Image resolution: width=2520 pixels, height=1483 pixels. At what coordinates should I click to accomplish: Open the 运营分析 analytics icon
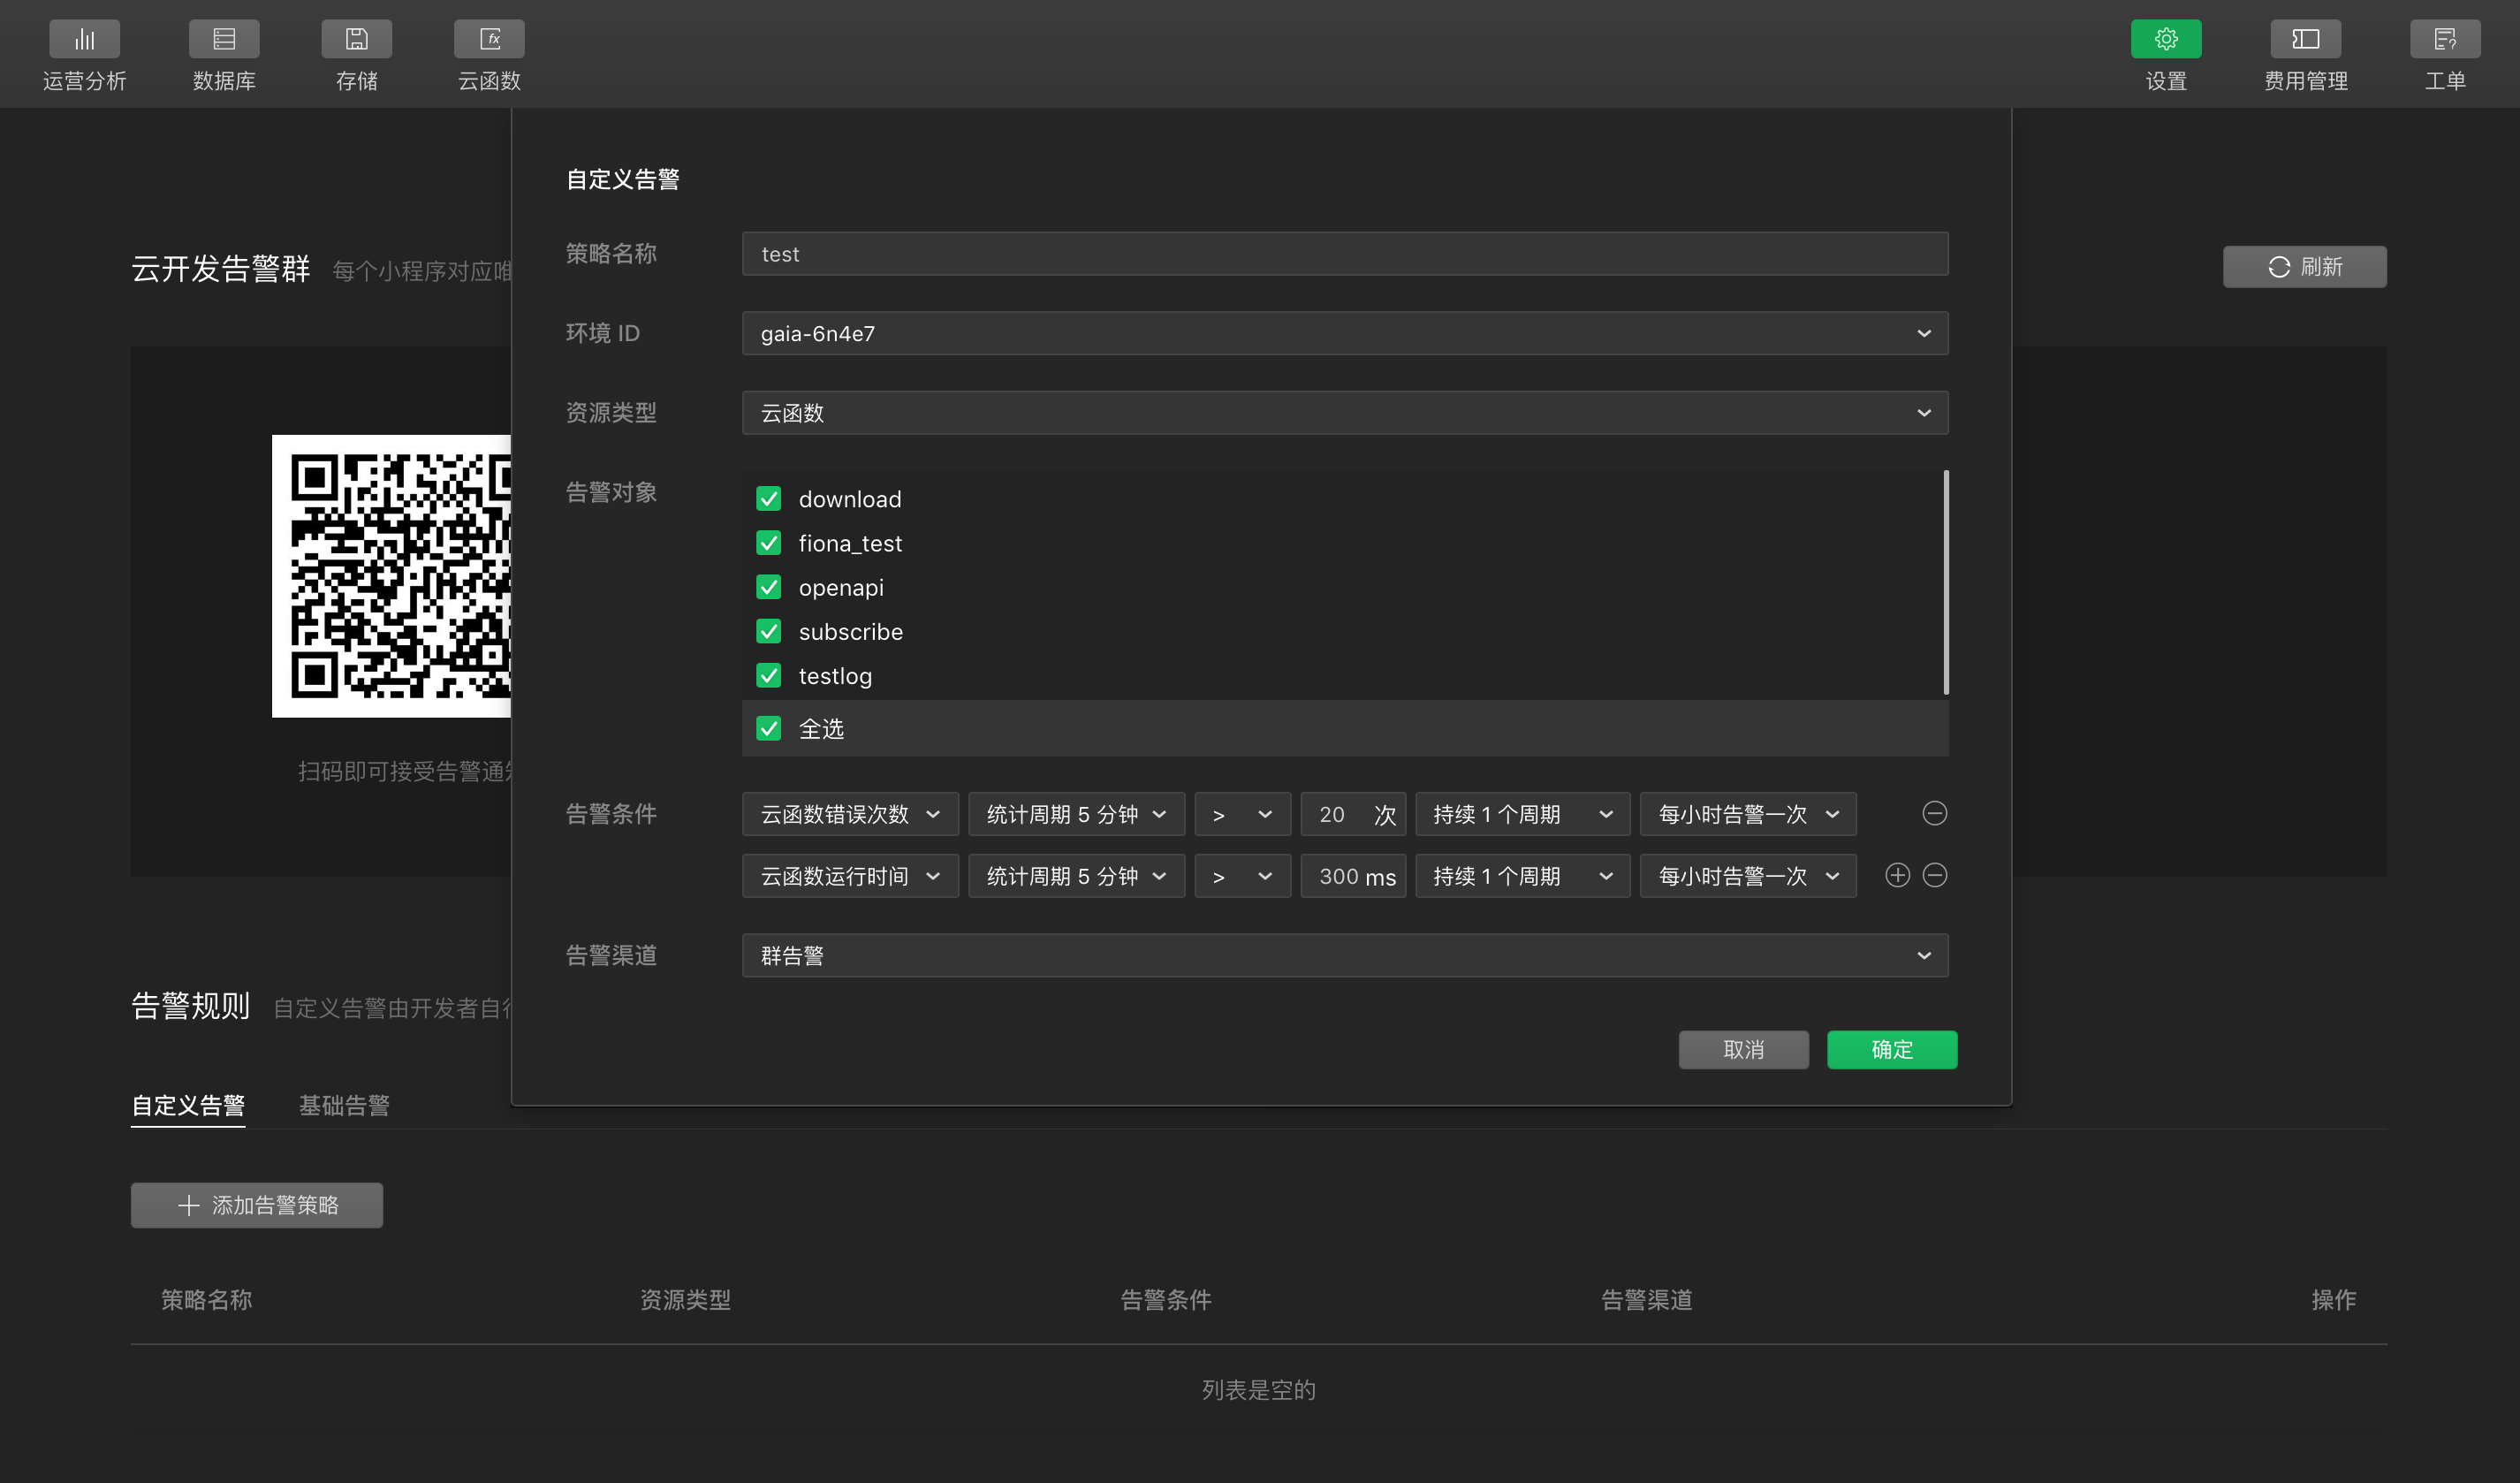tap(84, 40)
